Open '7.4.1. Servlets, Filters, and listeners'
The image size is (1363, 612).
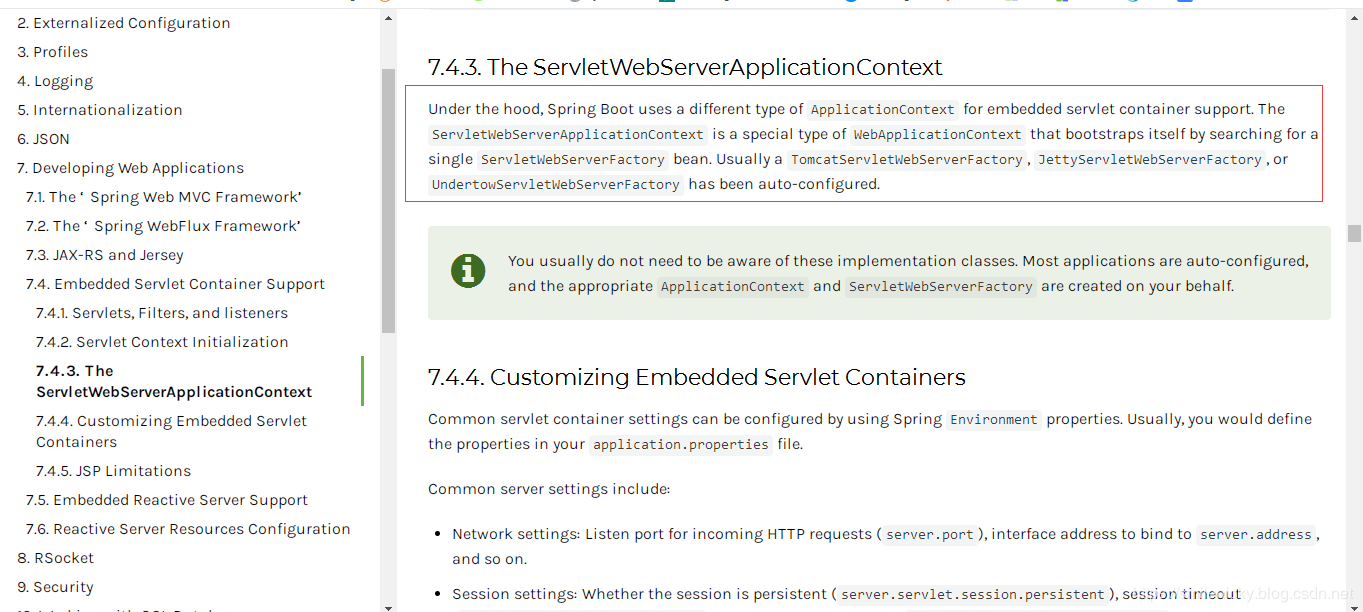[162, 313]
